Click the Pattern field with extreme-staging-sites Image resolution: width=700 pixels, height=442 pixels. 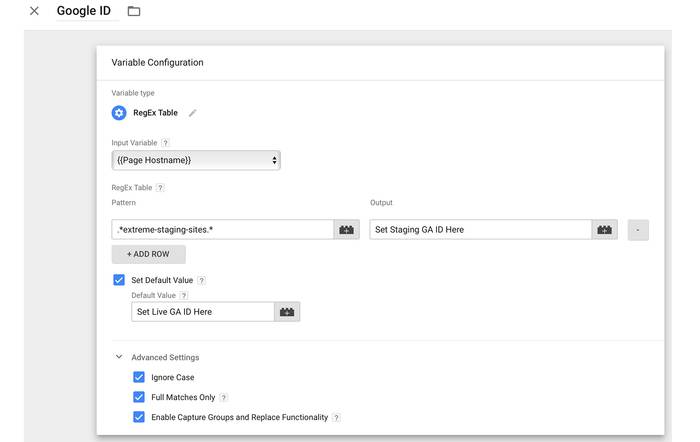pos(223,229)
